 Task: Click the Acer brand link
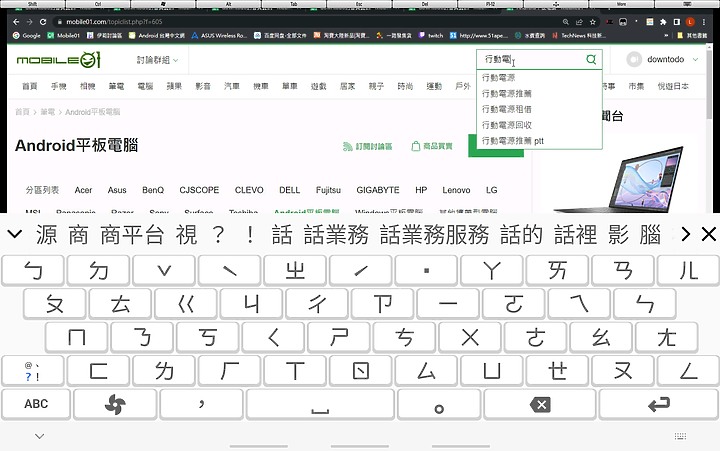[x=83, y=190]
